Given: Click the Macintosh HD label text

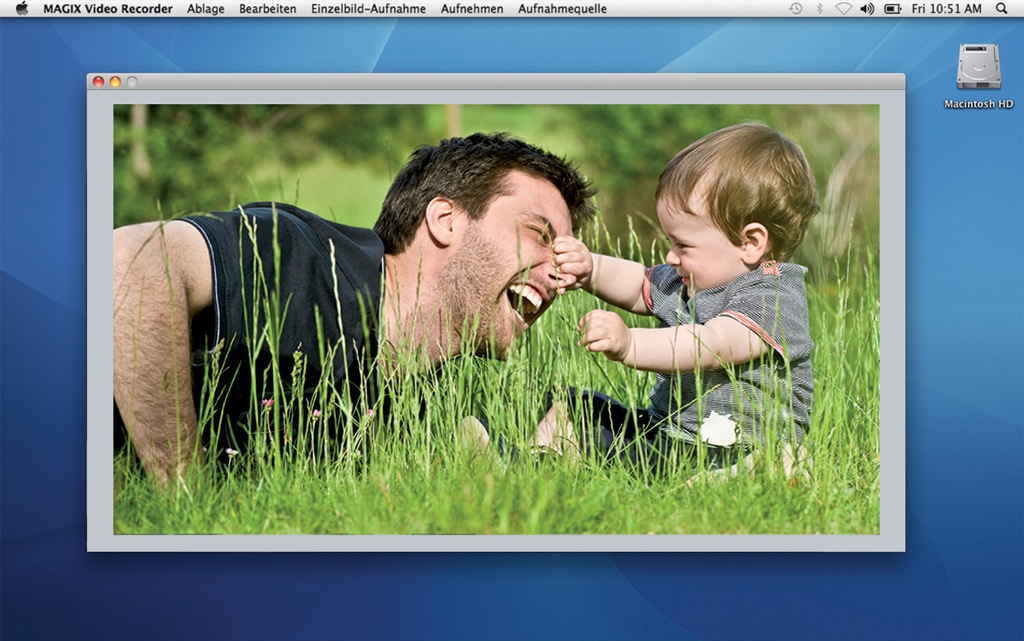Looking at the screenshot, I should (978, 104).
